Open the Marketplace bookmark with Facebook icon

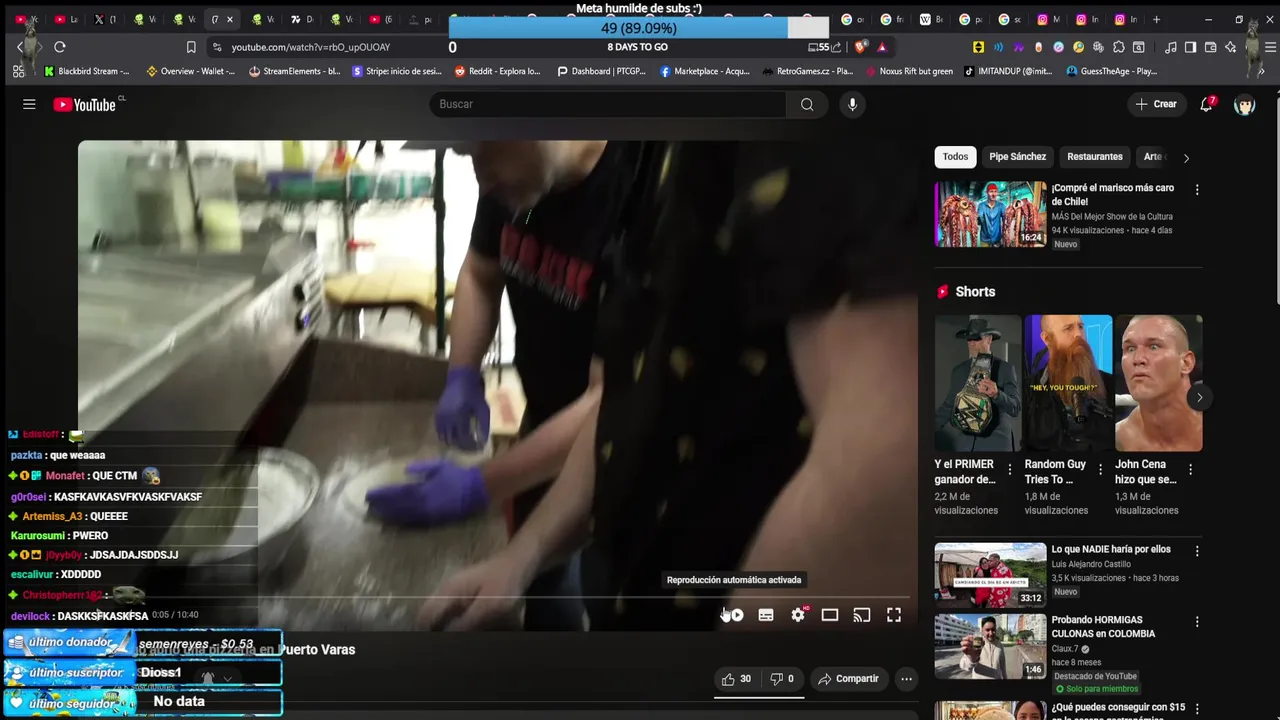click(705, 71)
